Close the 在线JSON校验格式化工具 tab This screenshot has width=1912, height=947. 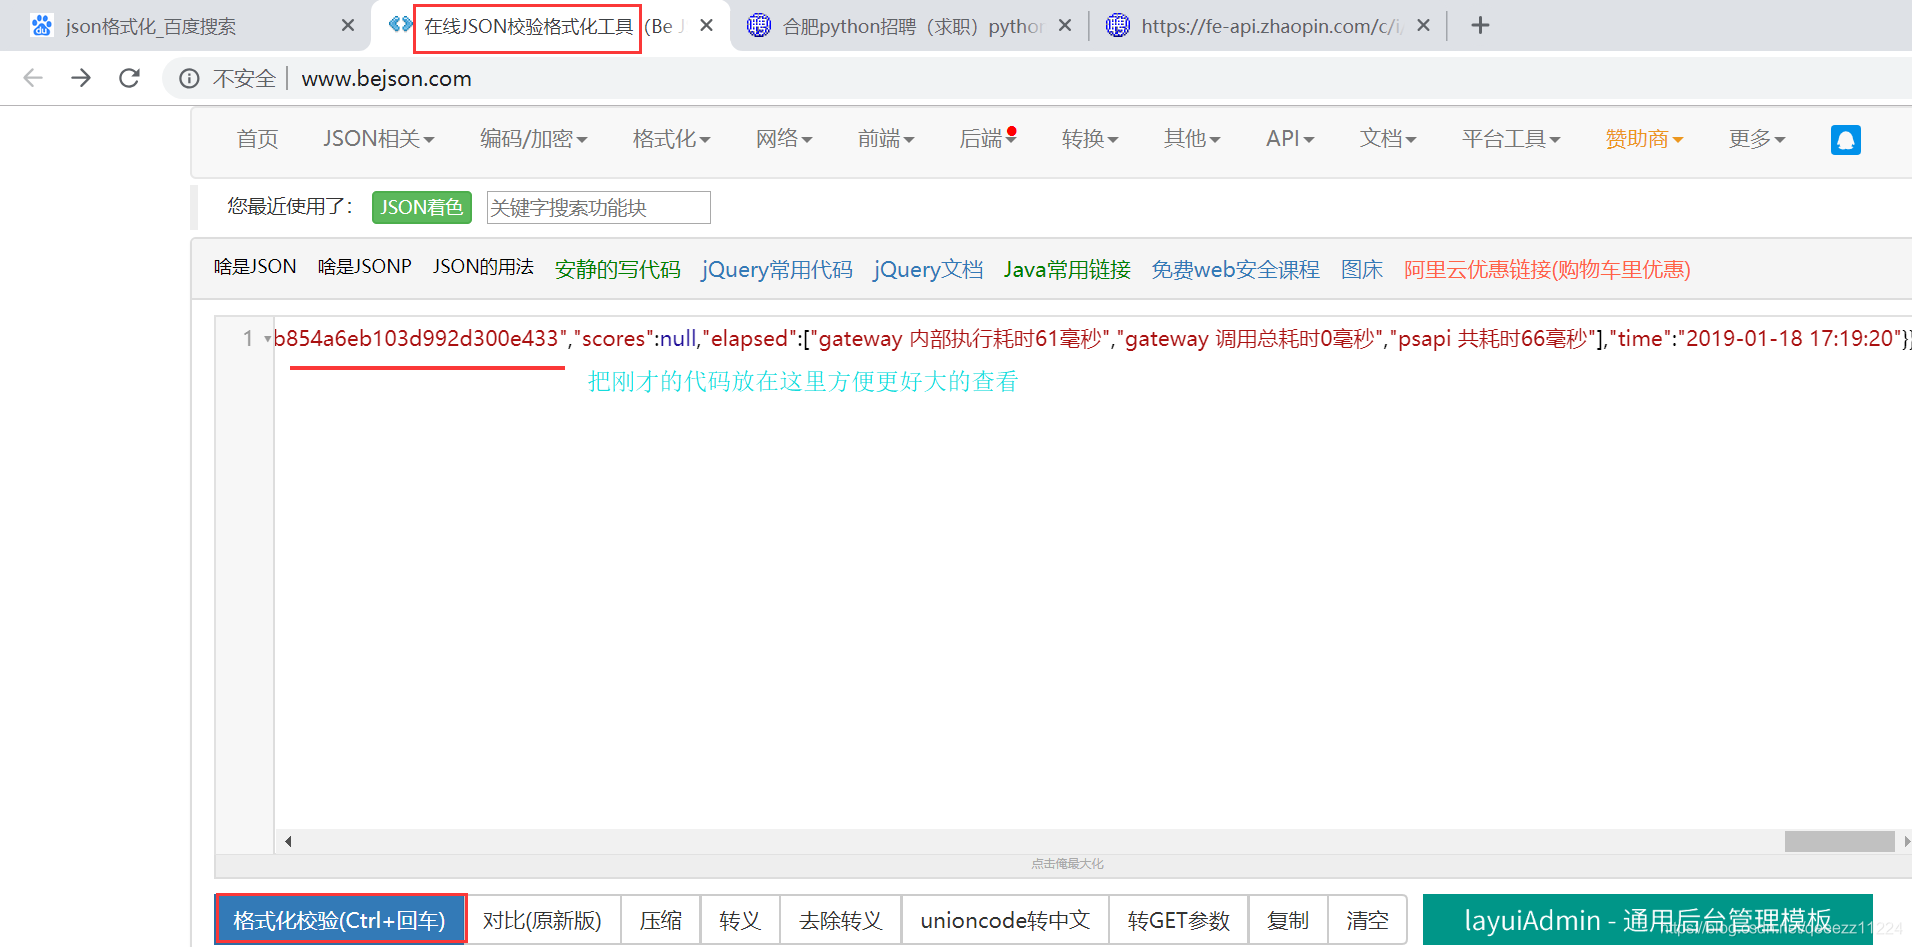coord(707,25)
